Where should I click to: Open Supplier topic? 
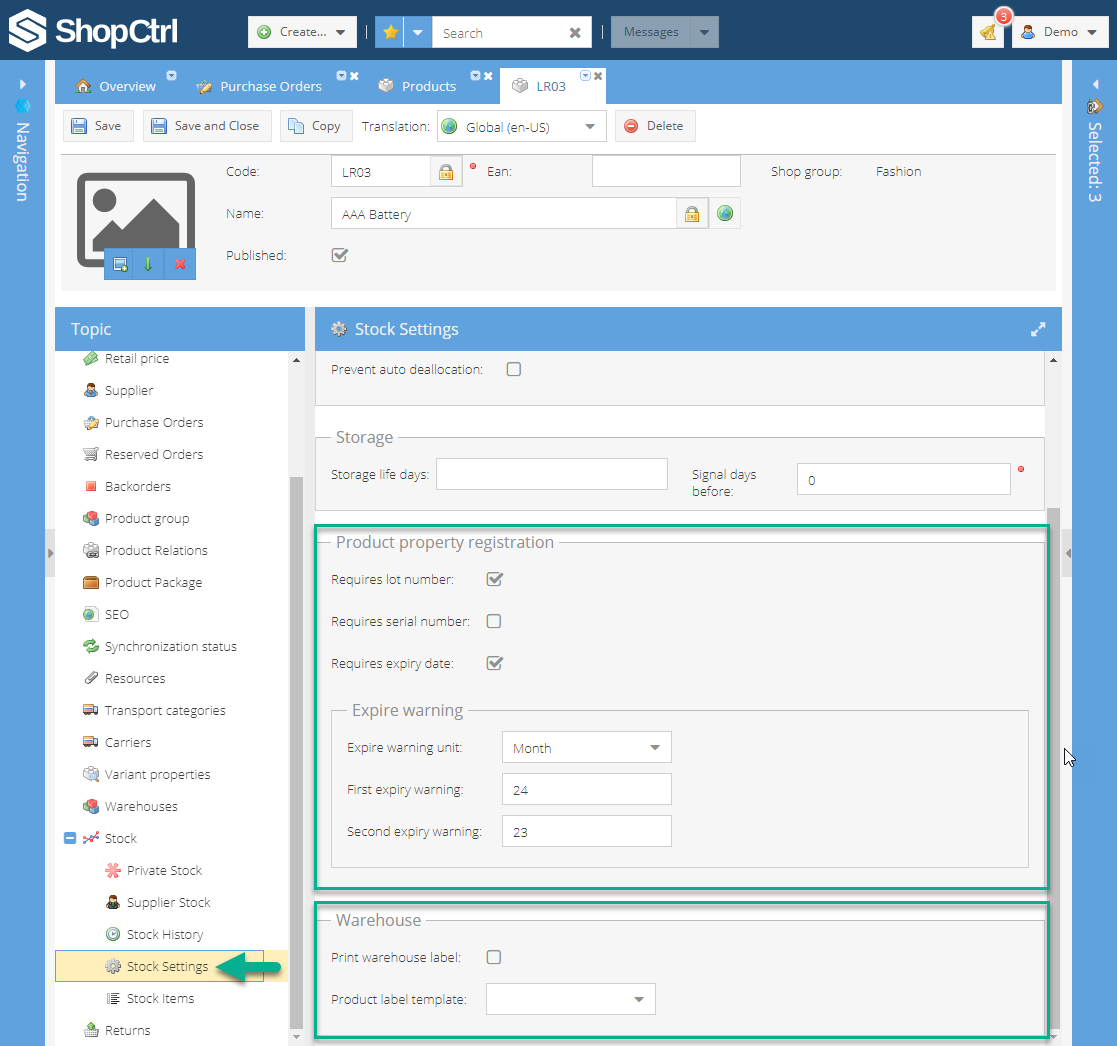(x=129, y=390)
